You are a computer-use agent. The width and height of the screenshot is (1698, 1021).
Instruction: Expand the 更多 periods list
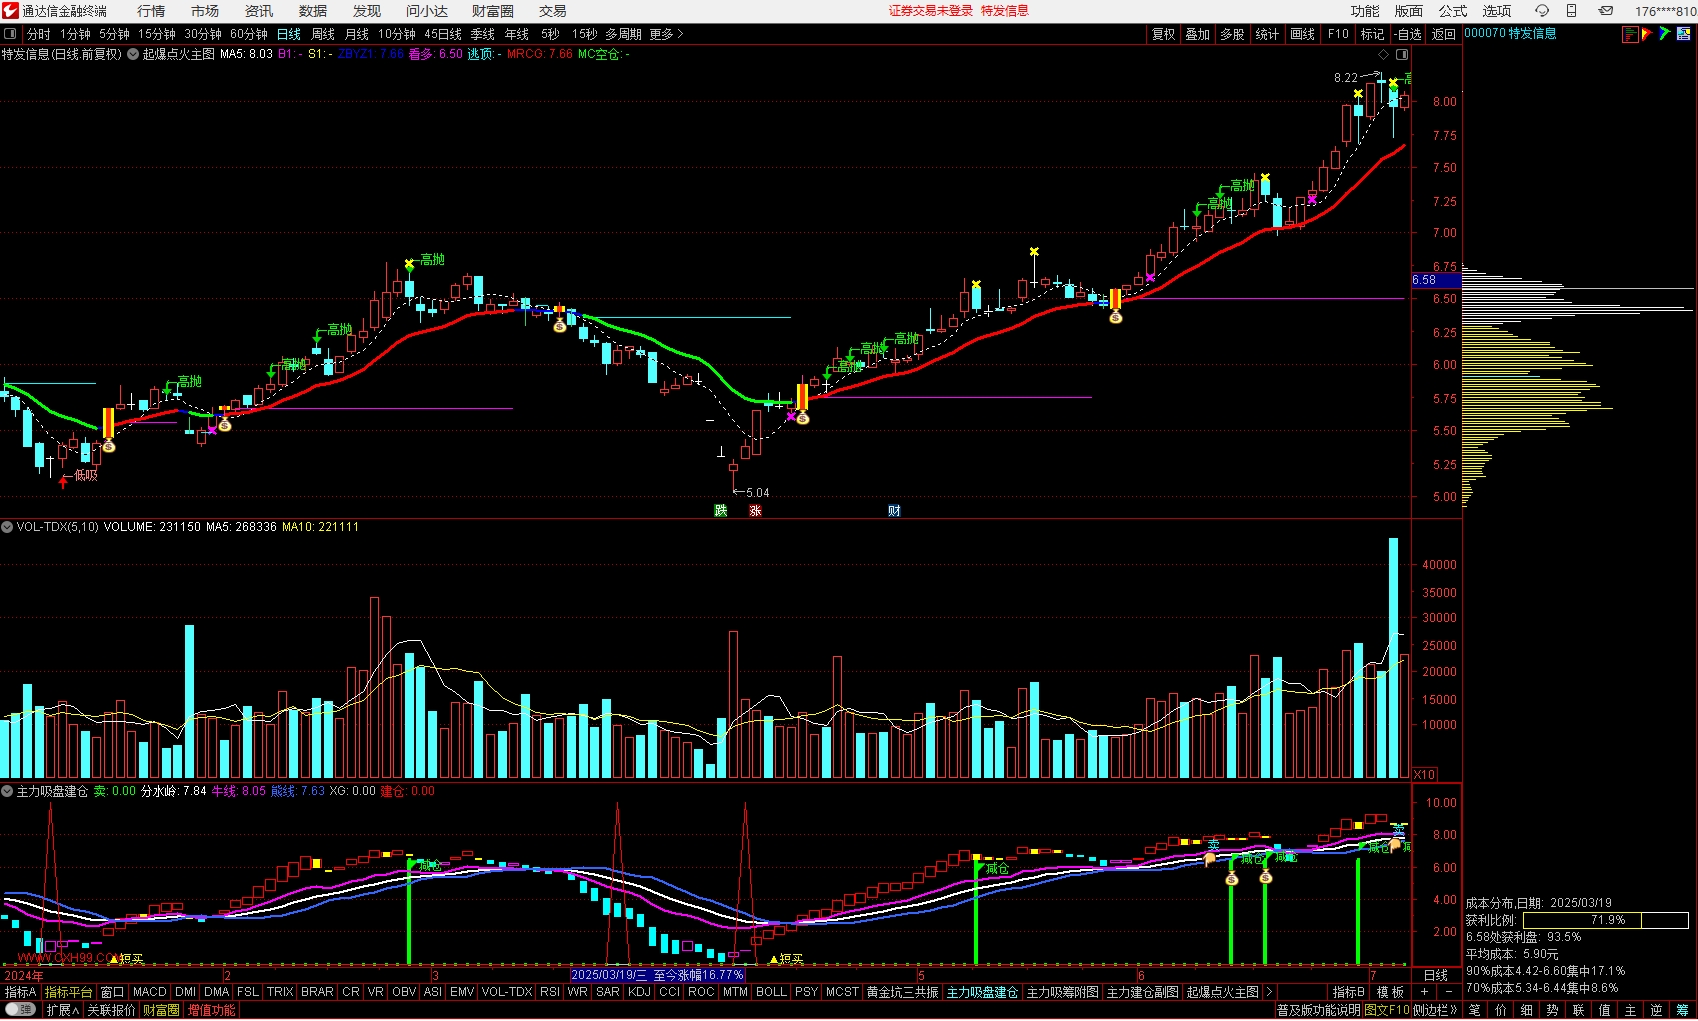(x=666, y=34)
